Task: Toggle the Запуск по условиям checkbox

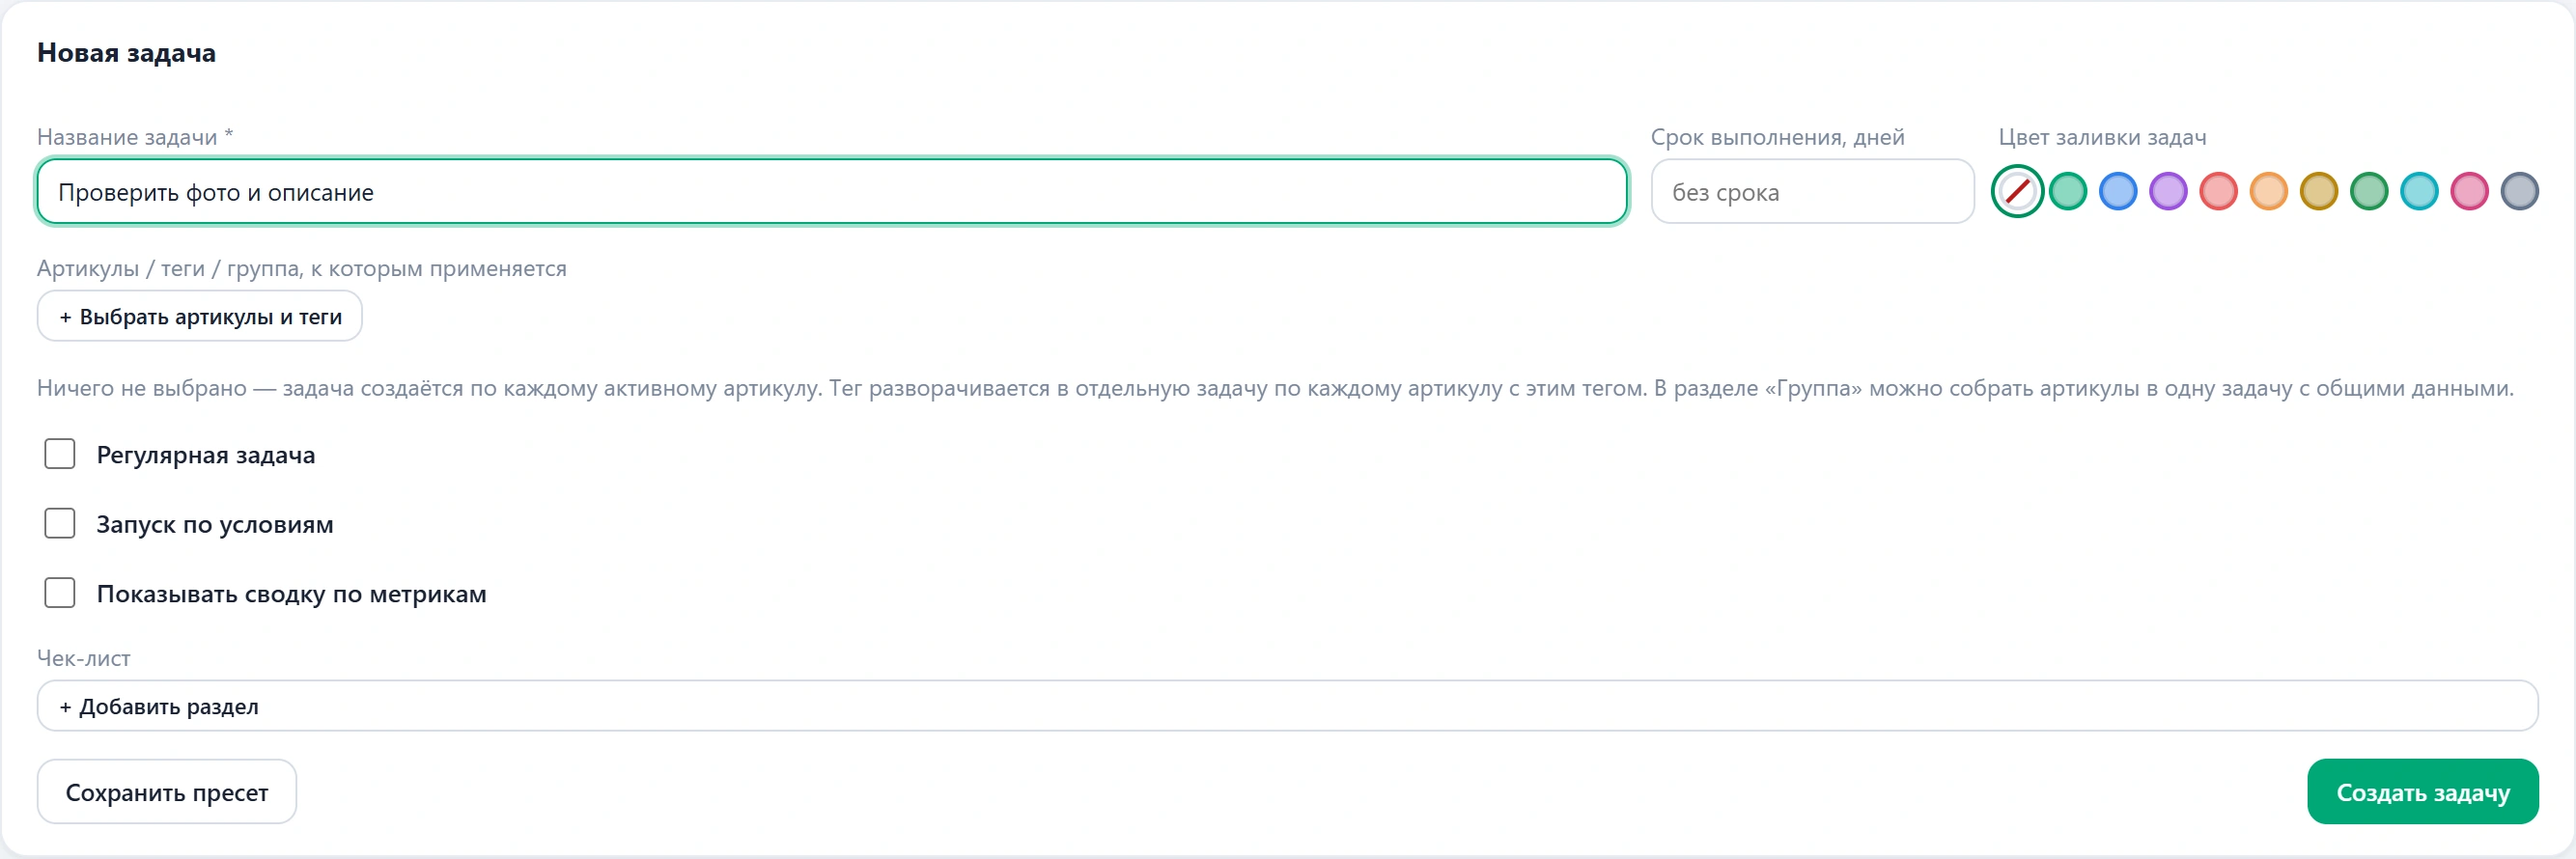Action: coord(60,523)
